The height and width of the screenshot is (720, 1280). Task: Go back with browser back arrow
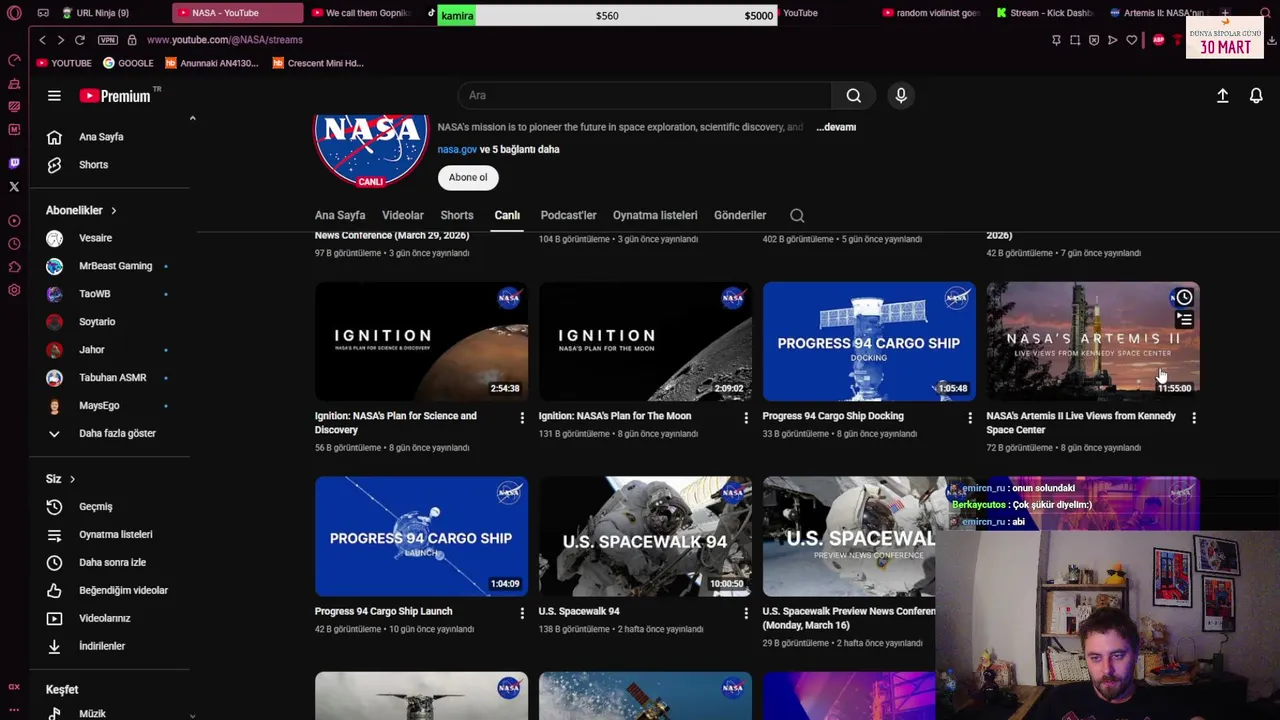click(x=42, y=40)
